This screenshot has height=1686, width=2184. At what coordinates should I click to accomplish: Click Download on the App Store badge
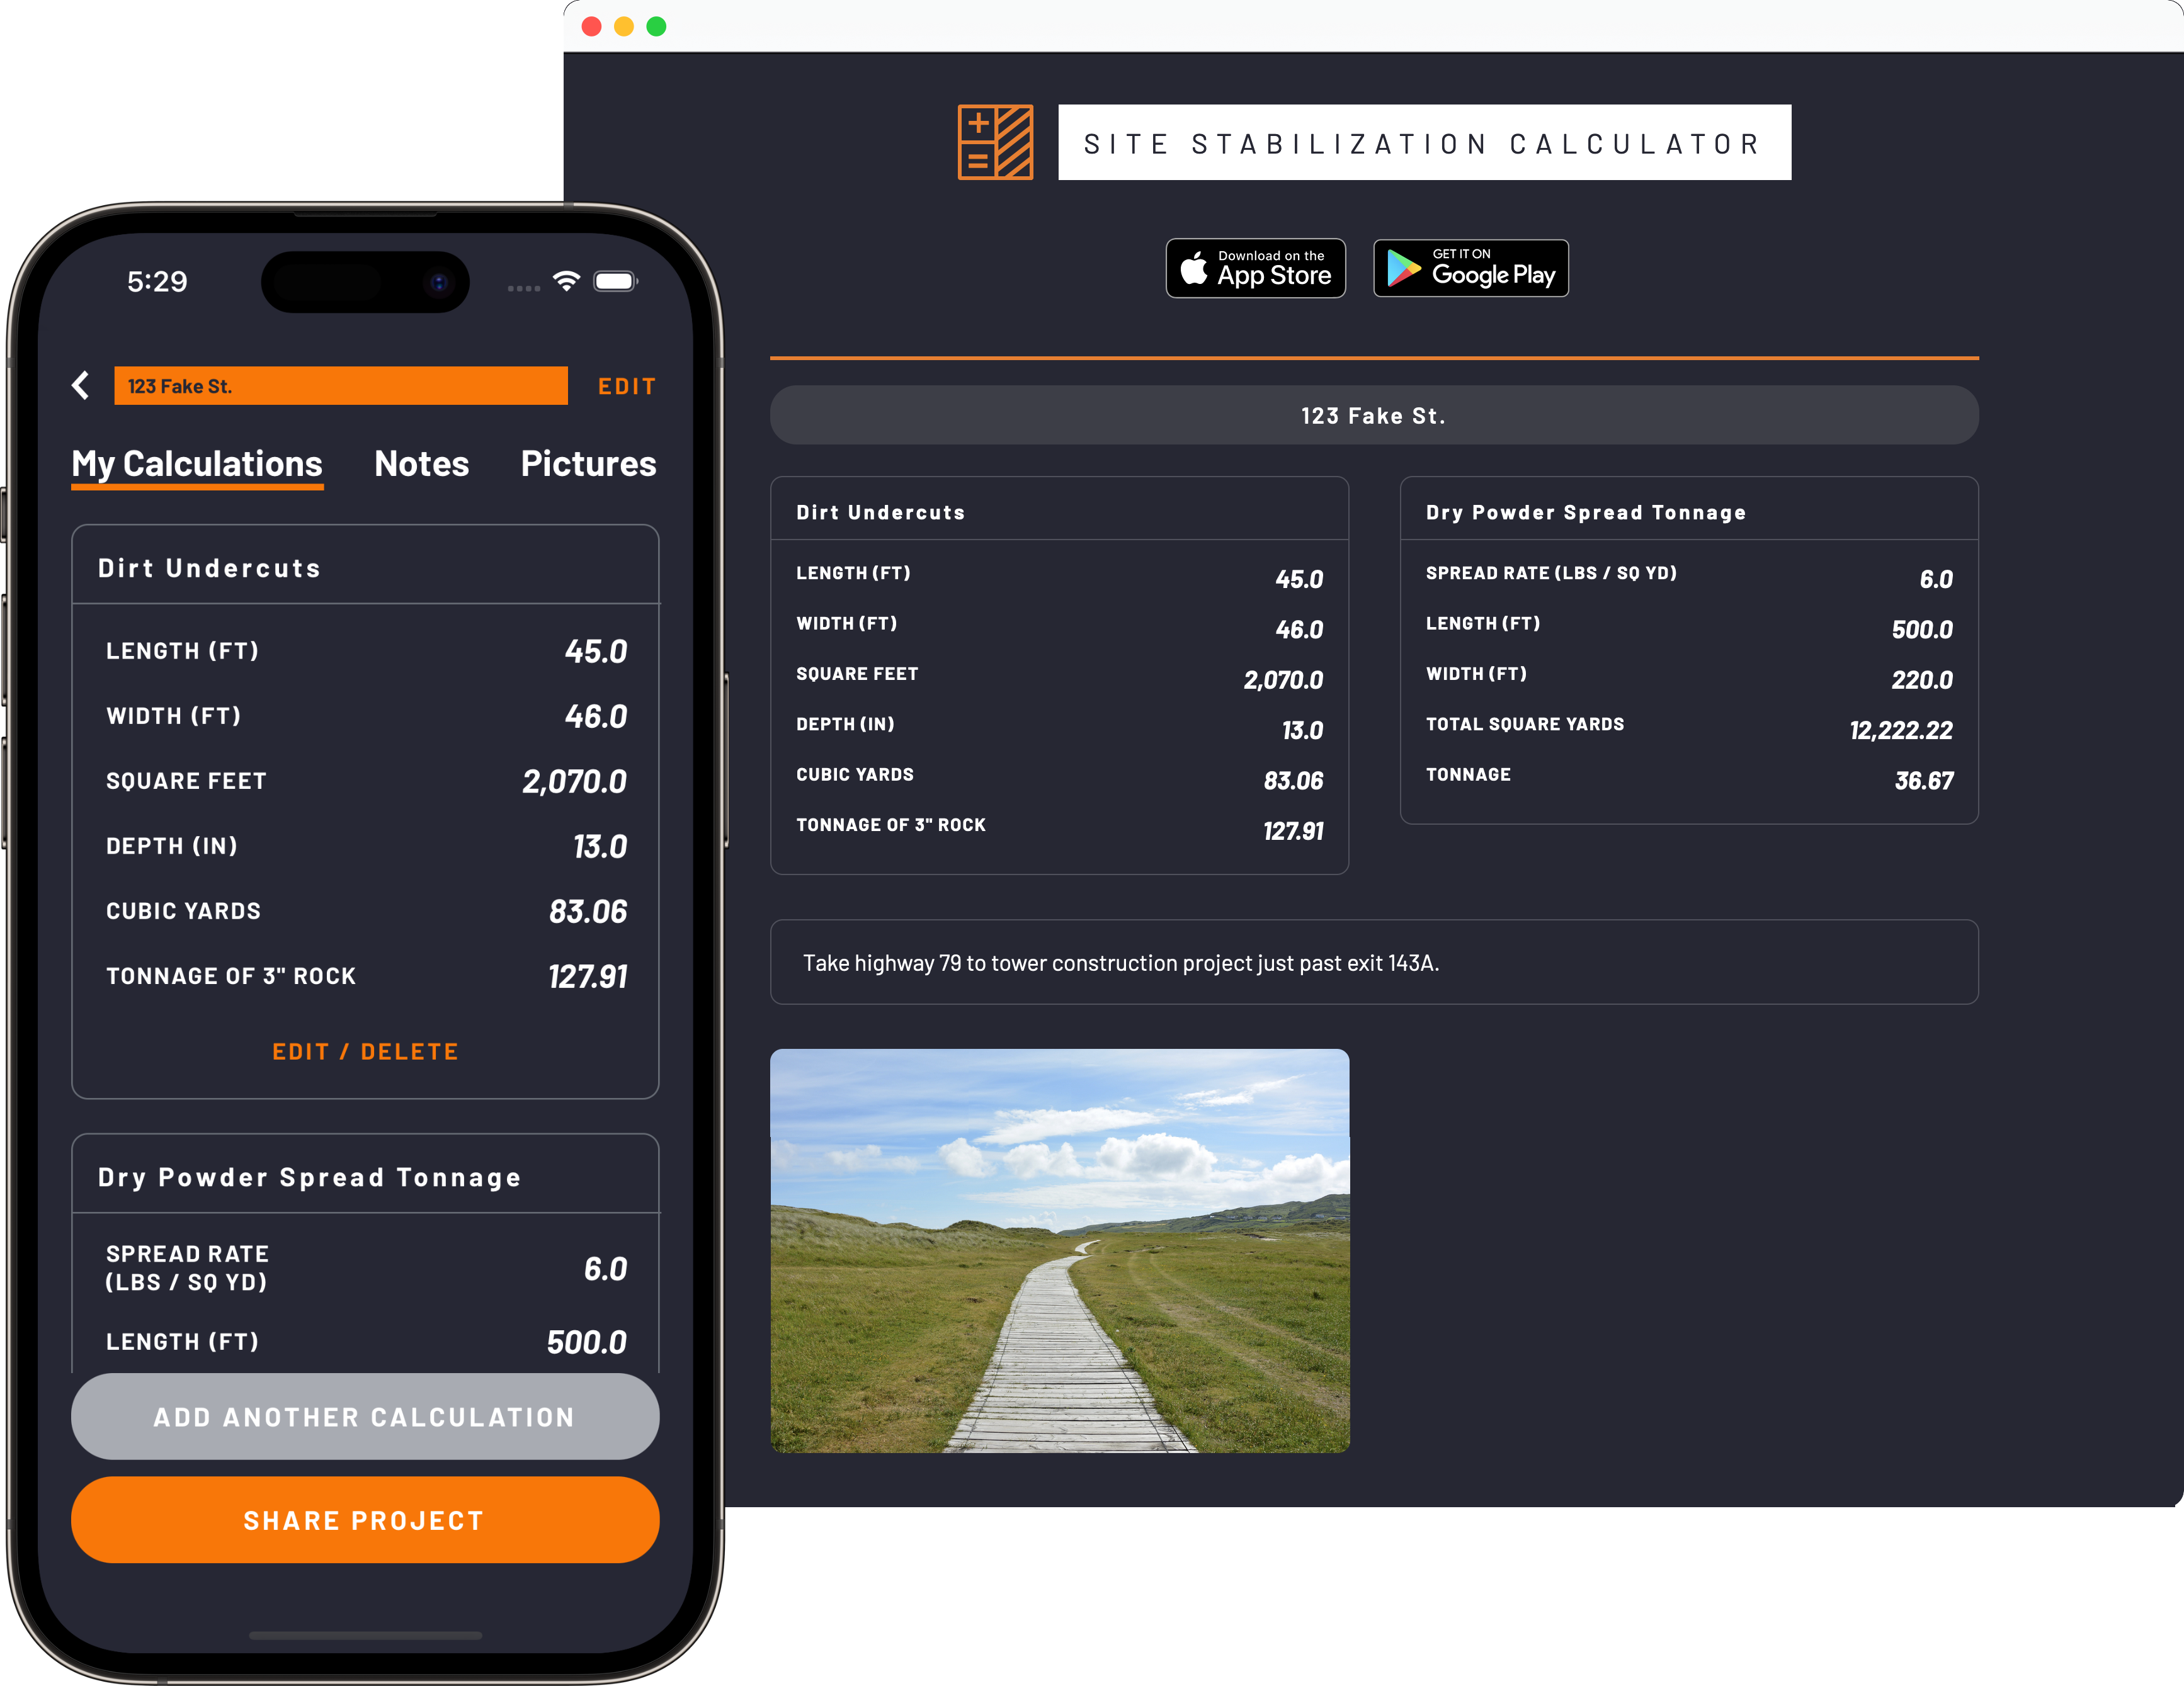point(1255,268)
